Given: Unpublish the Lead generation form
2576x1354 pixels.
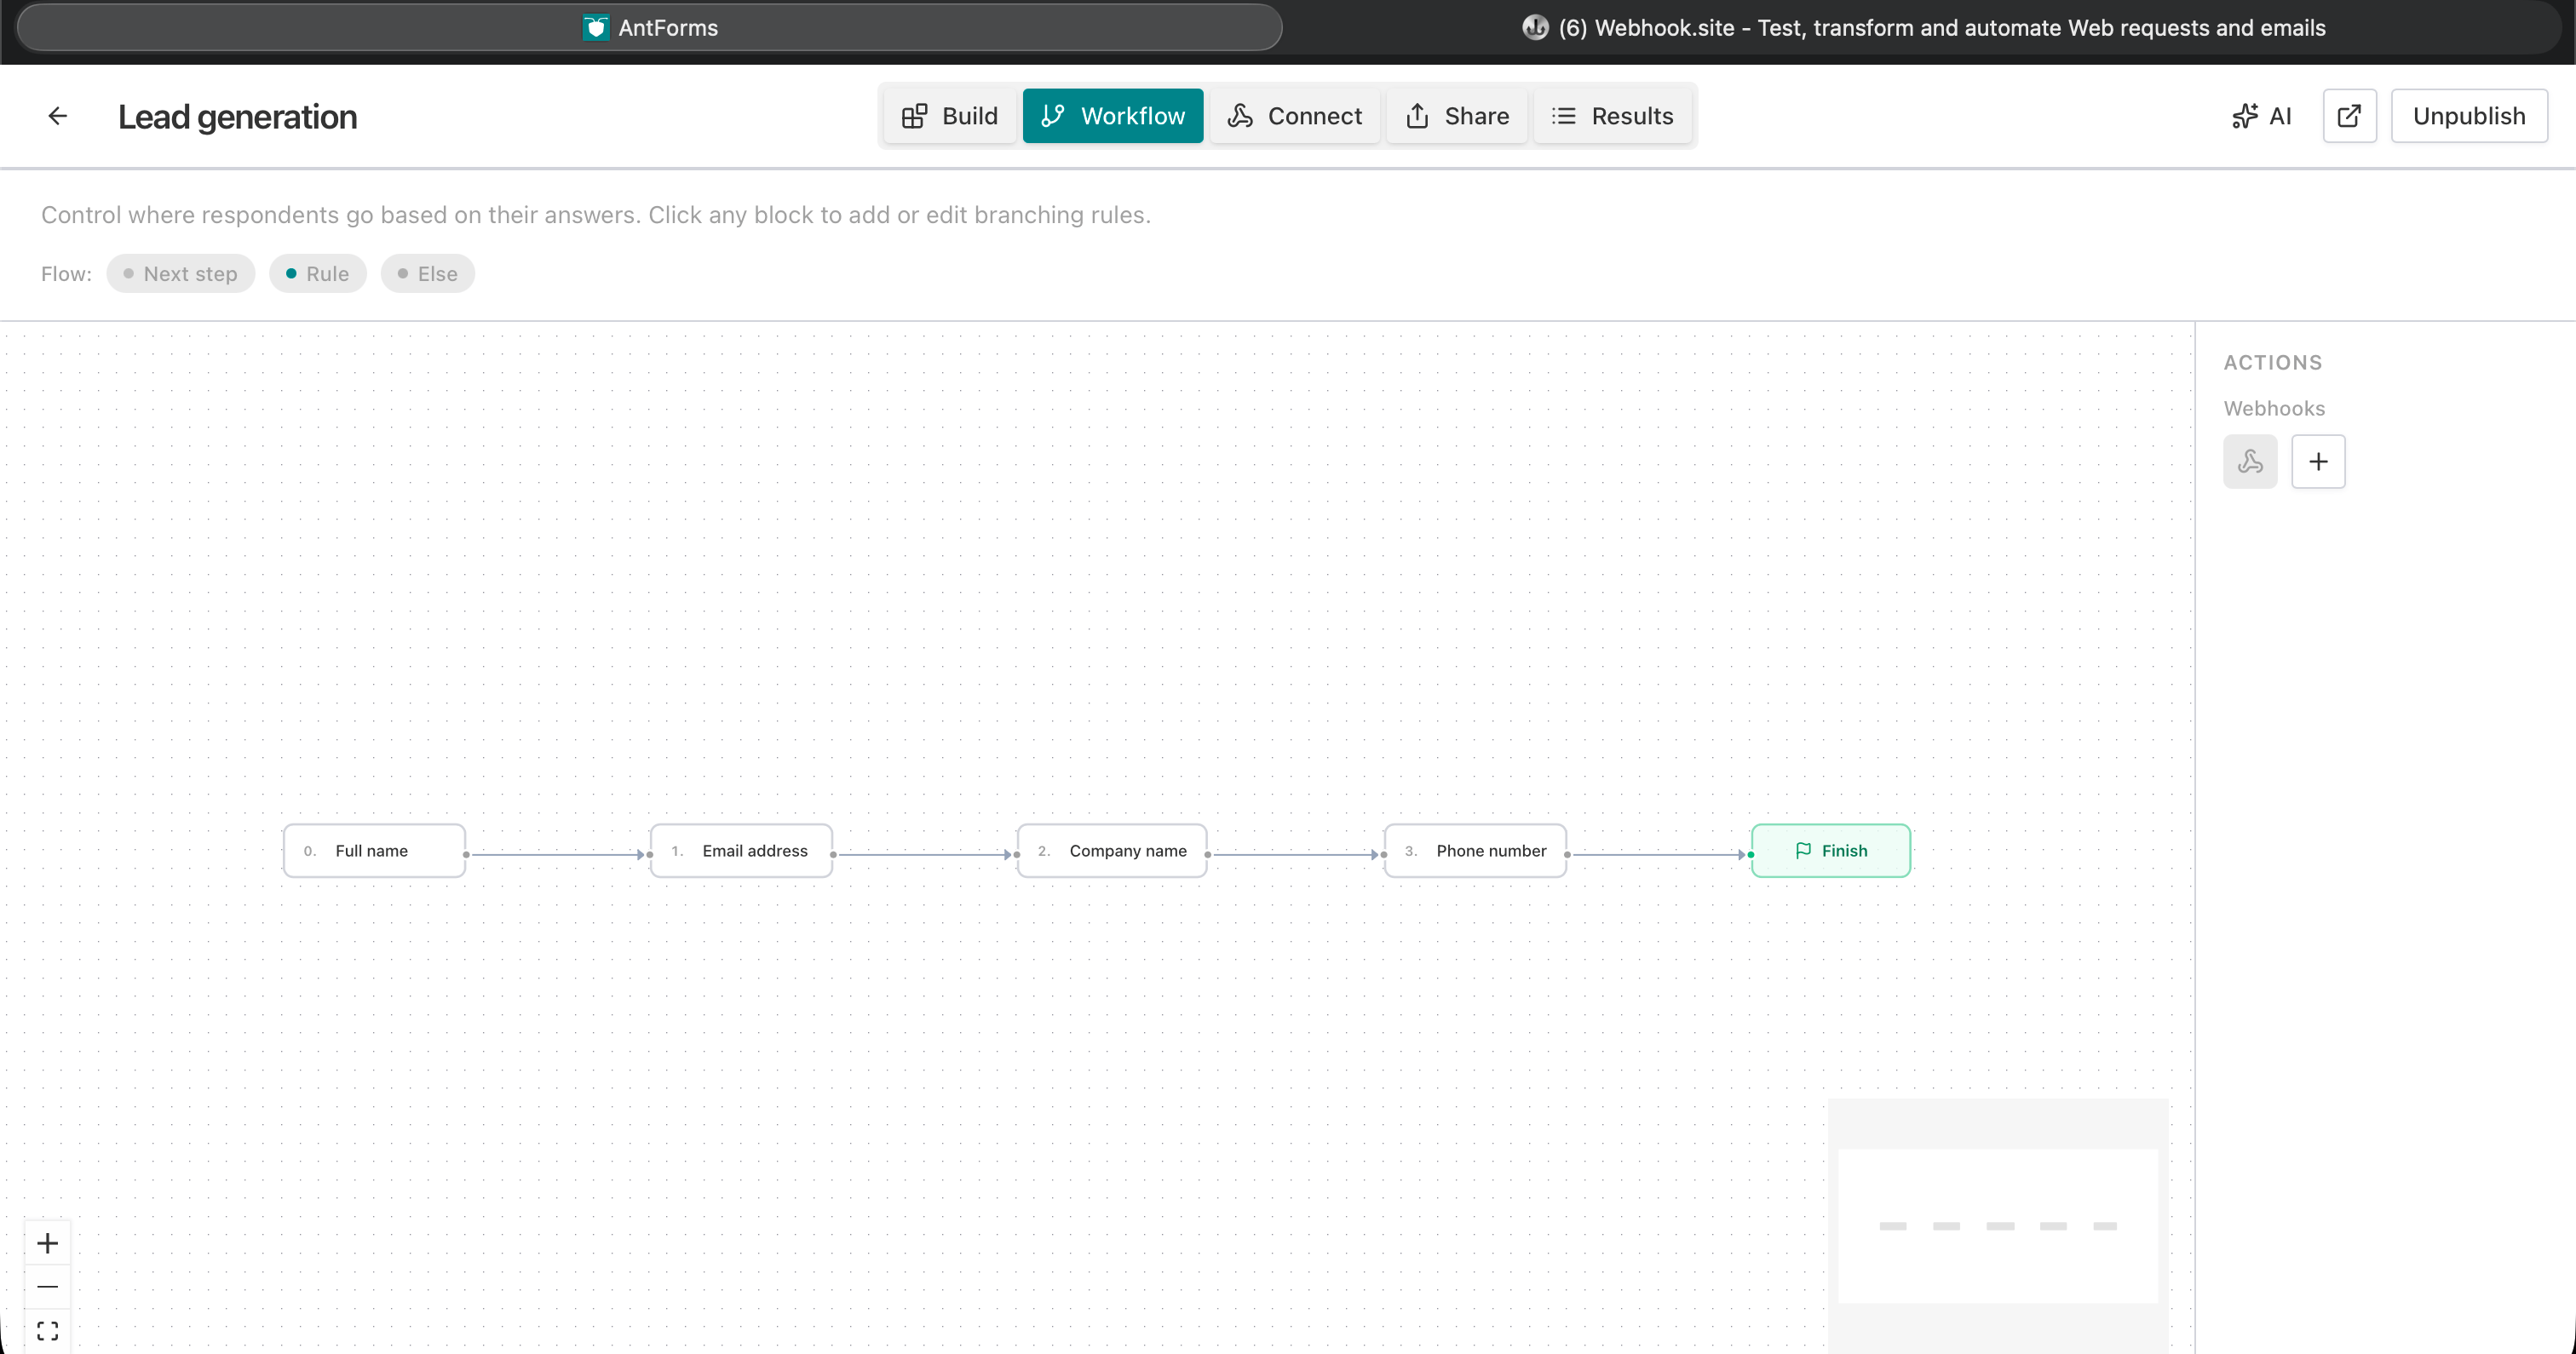Looking at the screenshot, I should [x=2469, y=115].
